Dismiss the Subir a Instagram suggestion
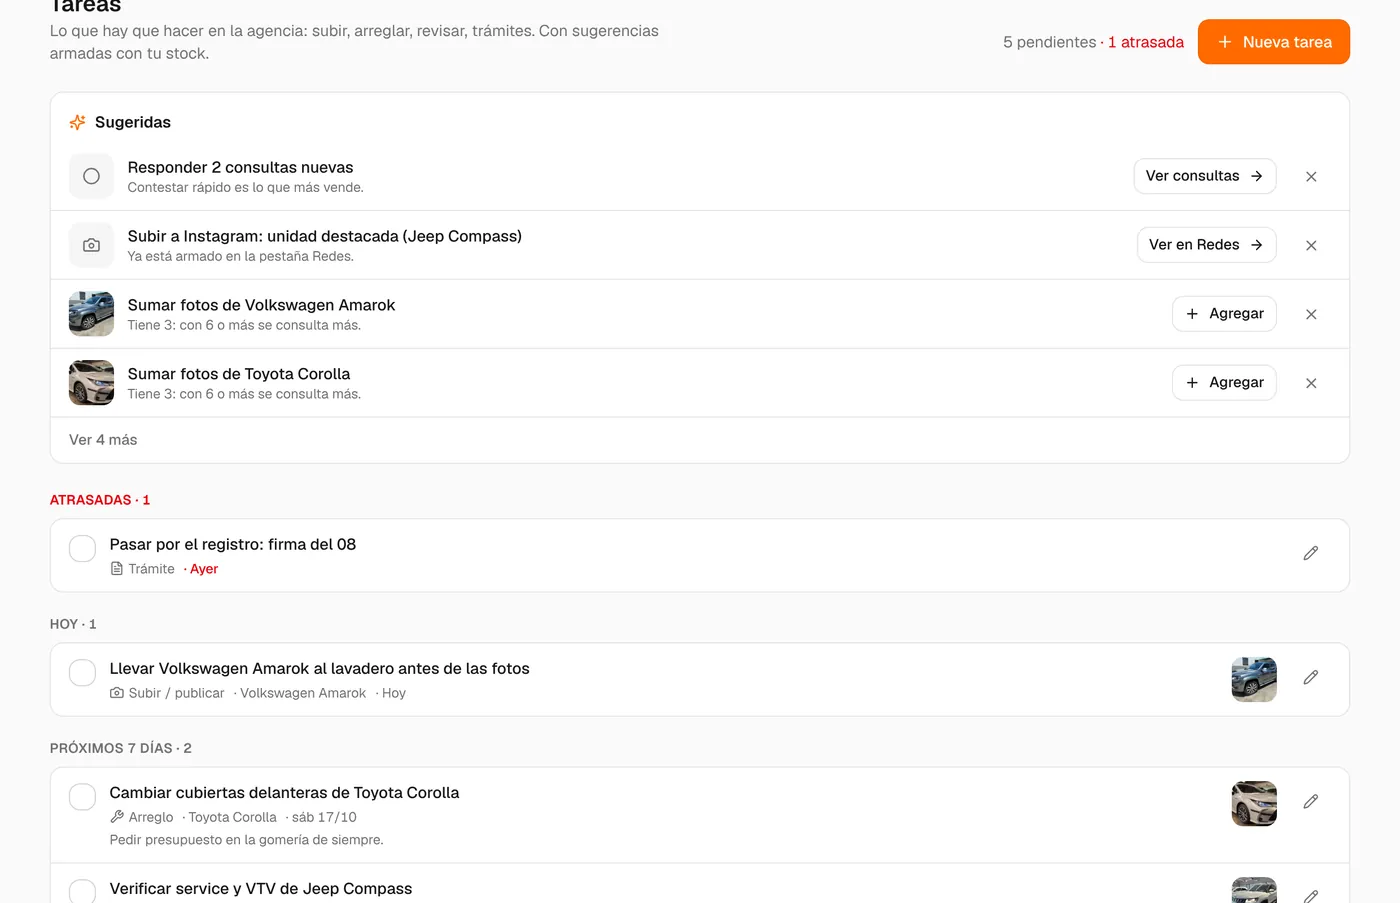Screen dimensions: 1400x903 point(1311,245)
